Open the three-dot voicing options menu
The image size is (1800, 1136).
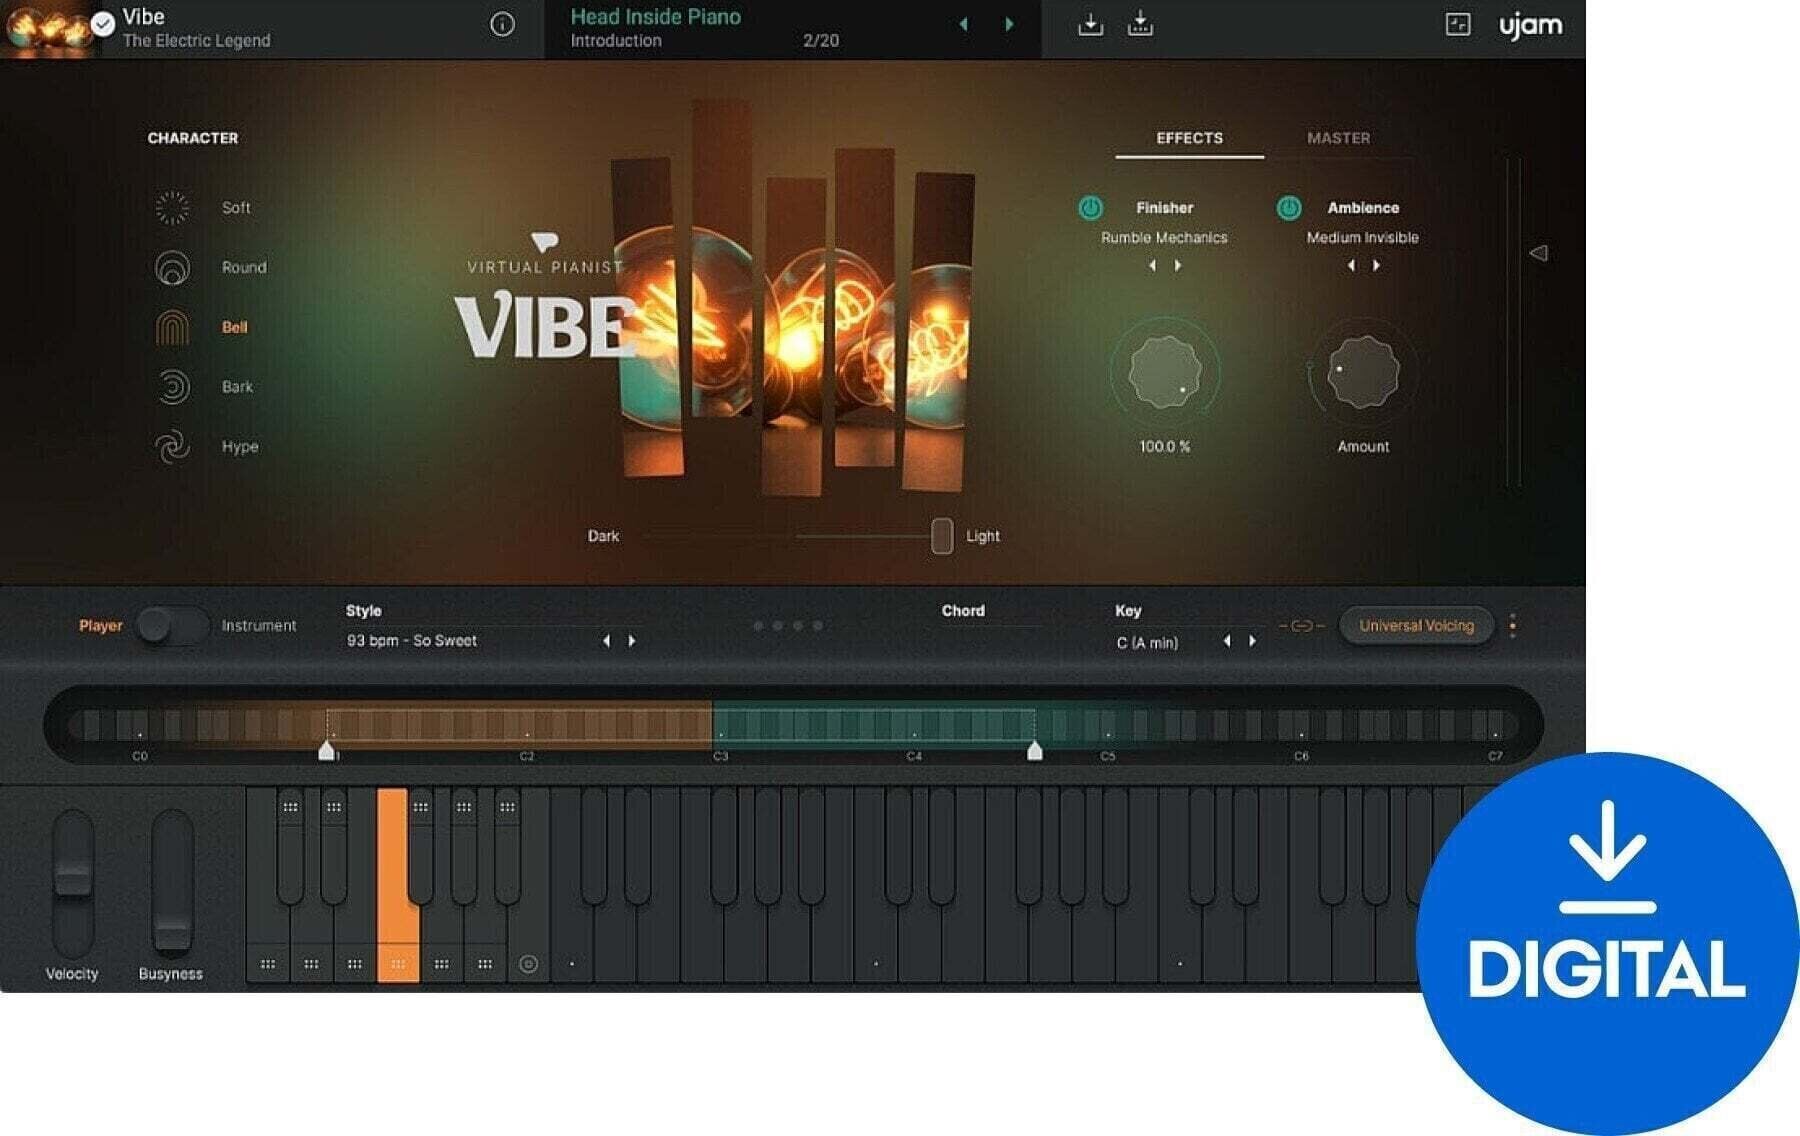[x=1512, y=625]
